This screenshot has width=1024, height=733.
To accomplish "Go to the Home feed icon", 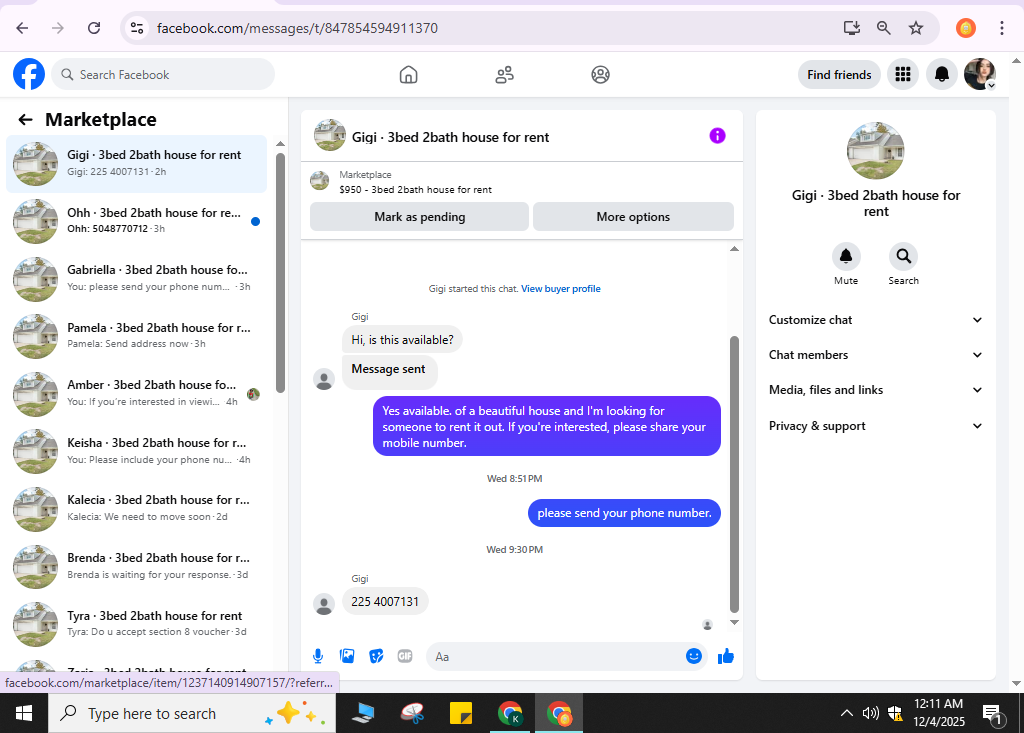I will click(408, 74).
